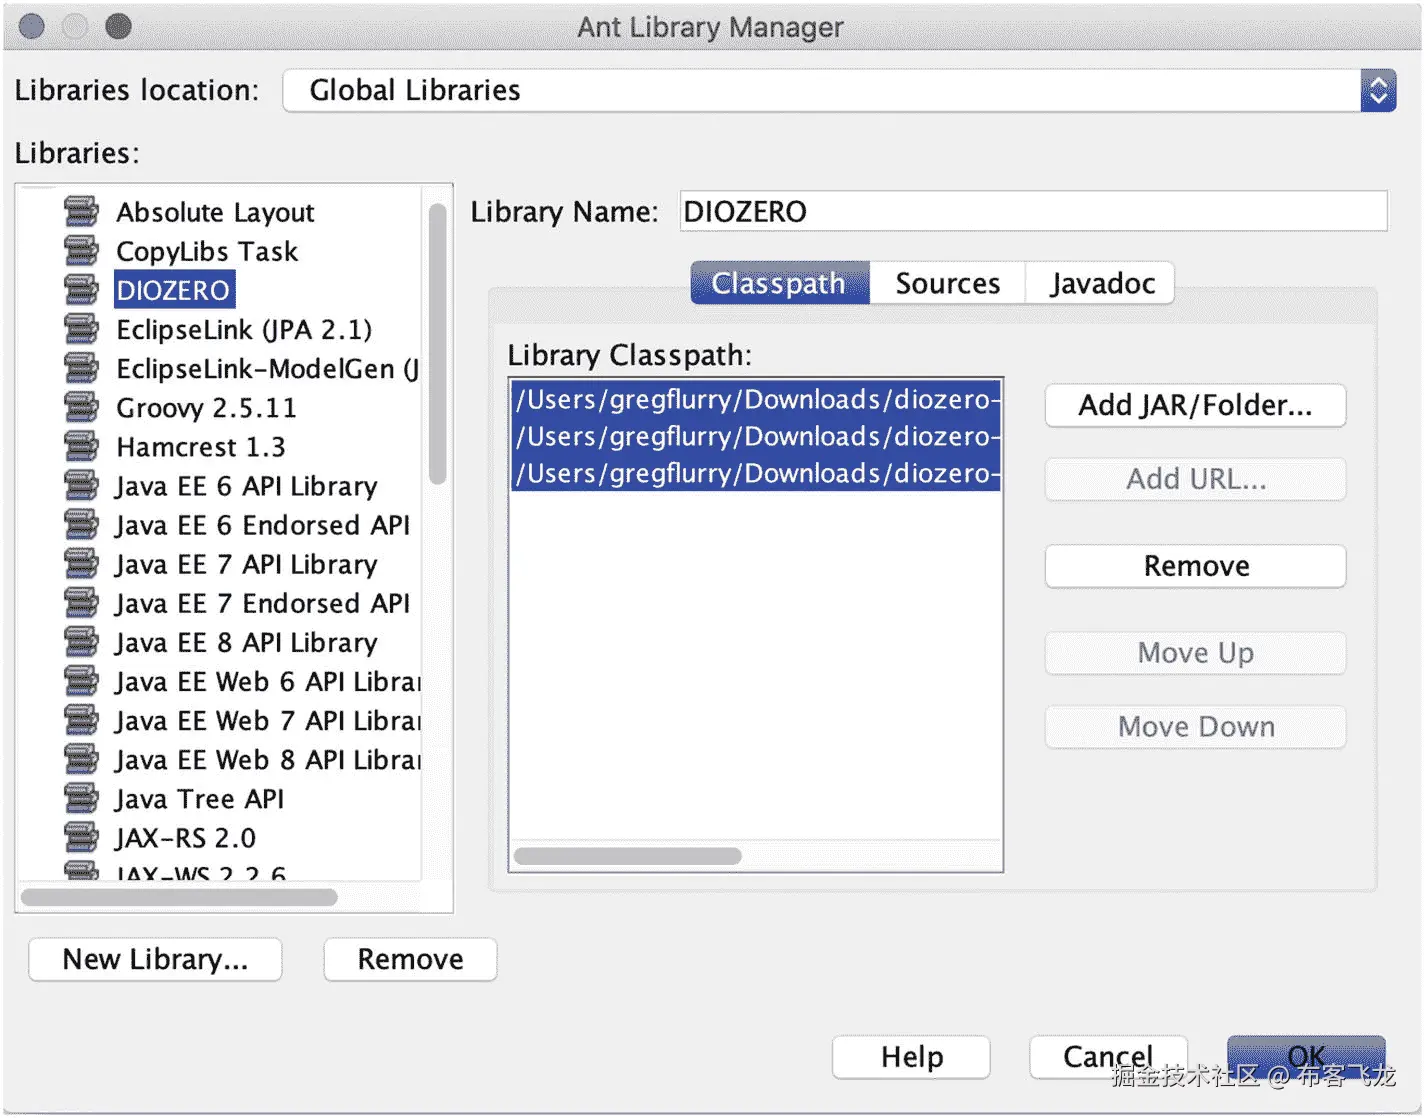
Task: Click the Java EE Web 7 API icon
Action: click(x=81, y=720)
